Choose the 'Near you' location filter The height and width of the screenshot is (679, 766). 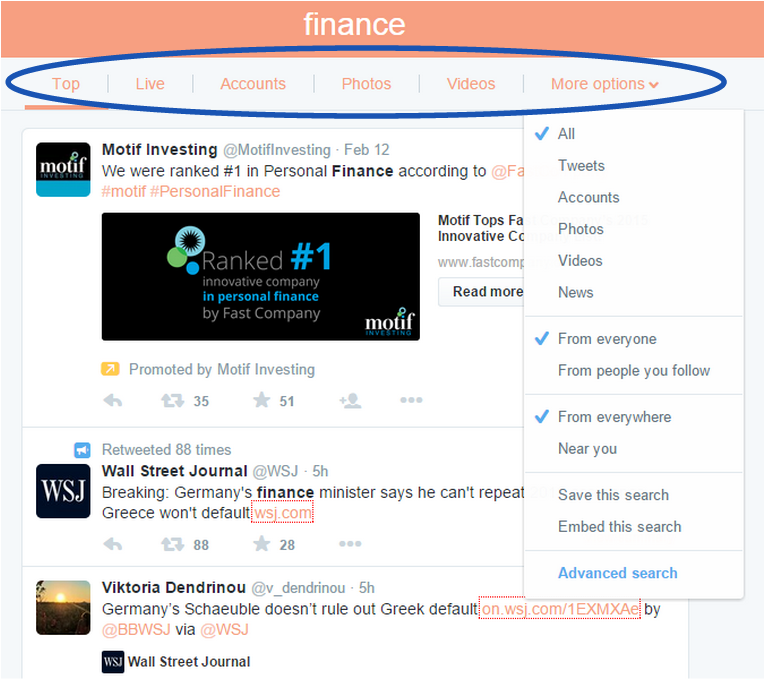click(587, 449)
